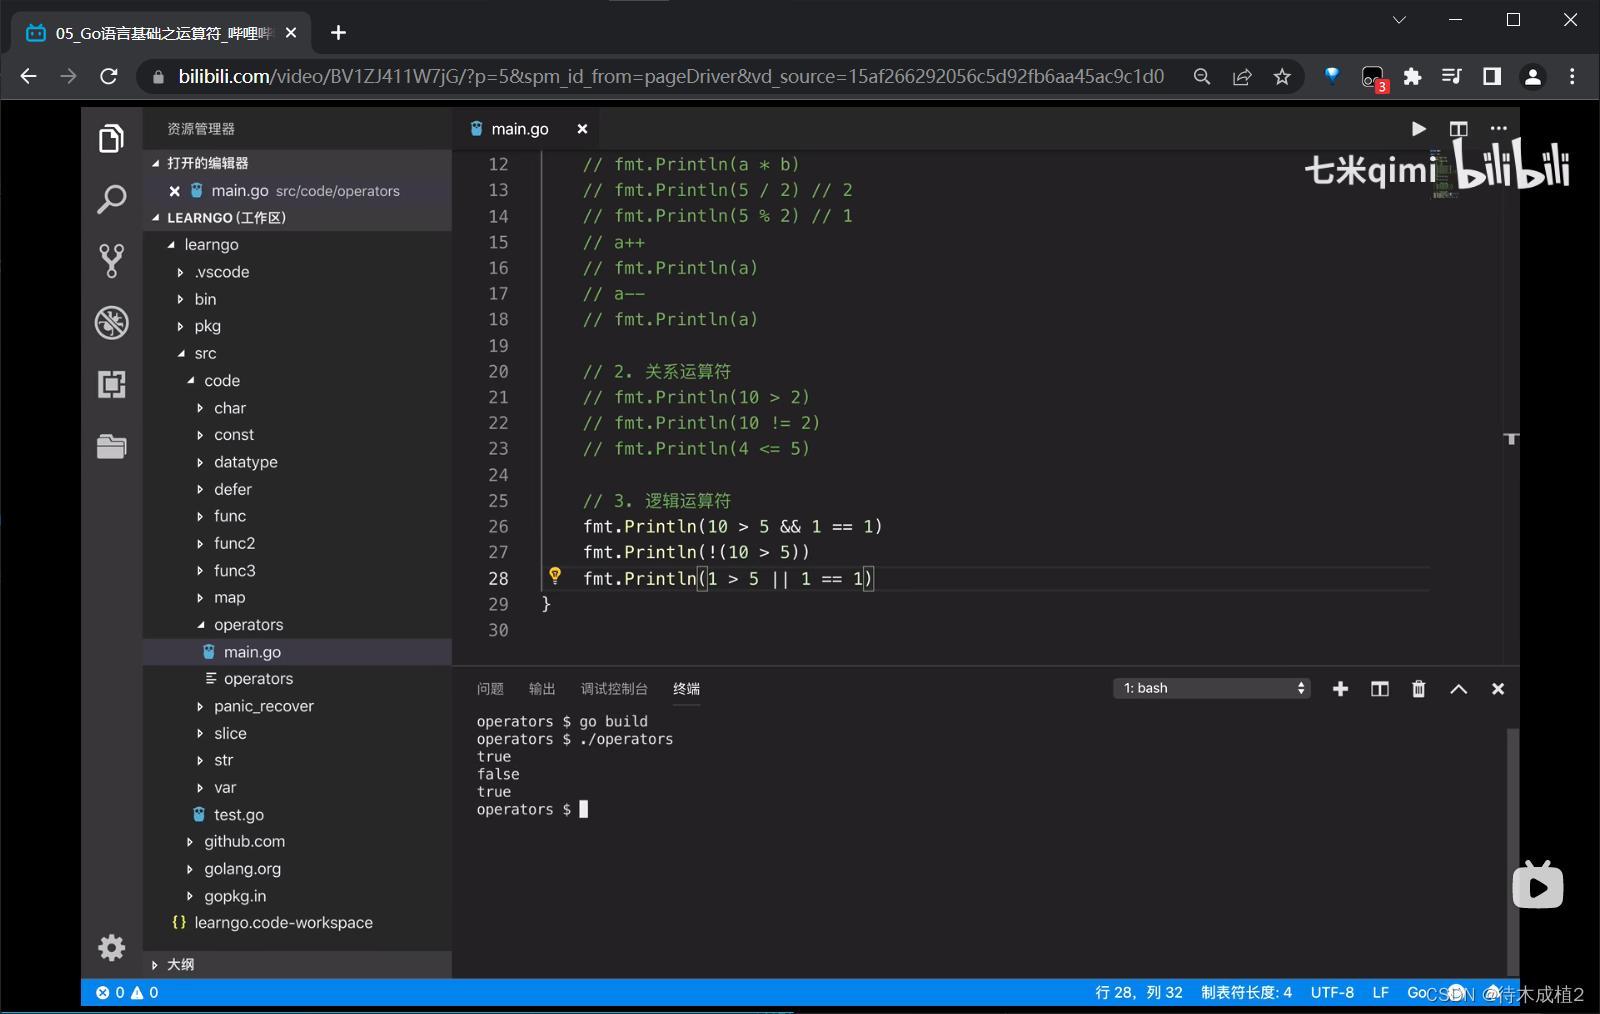Click the 行 28, 列 32 status item
Screen dimensions: 1600x1014
[1138, 993]
